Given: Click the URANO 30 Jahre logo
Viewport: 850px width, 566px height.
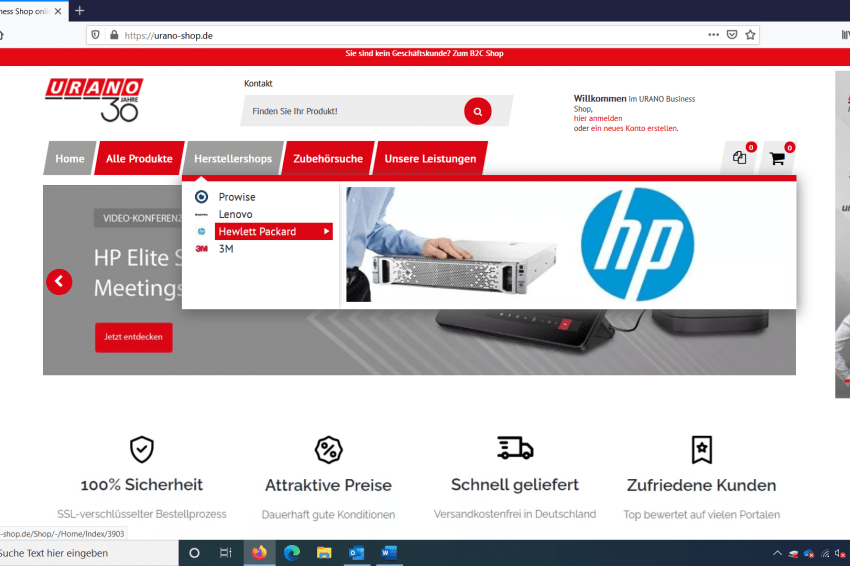Looking at the screenshot, I should pos(94,100).
